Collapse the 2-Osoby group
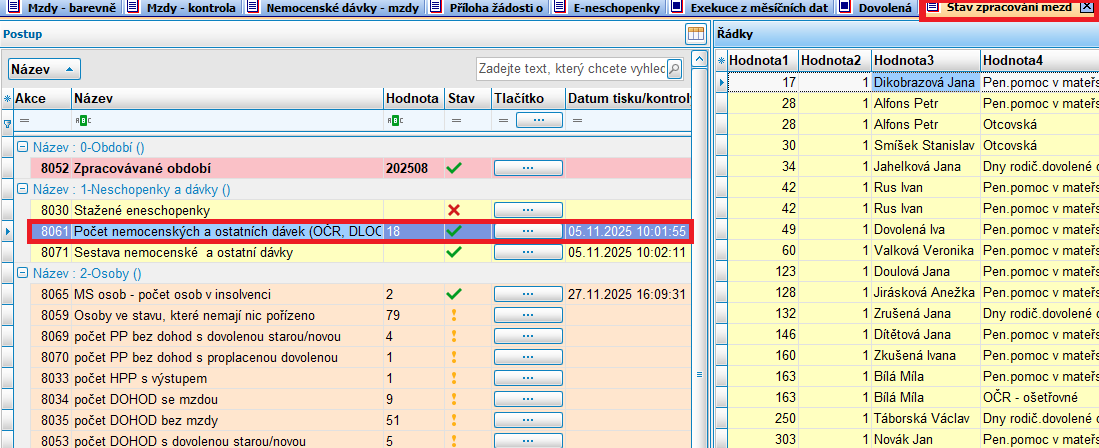Image resolution: width=1099 pixels, height=448 pixels. [22, 273]
